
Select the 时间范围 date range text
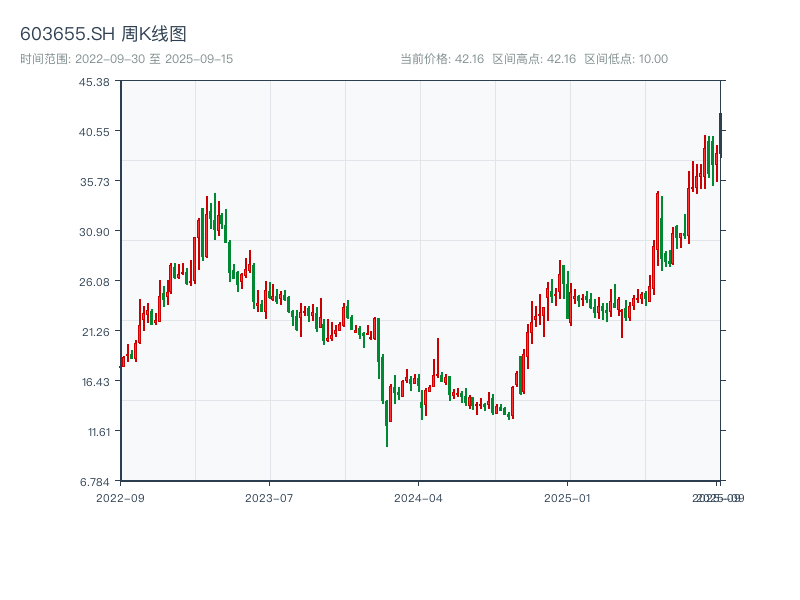126,59
